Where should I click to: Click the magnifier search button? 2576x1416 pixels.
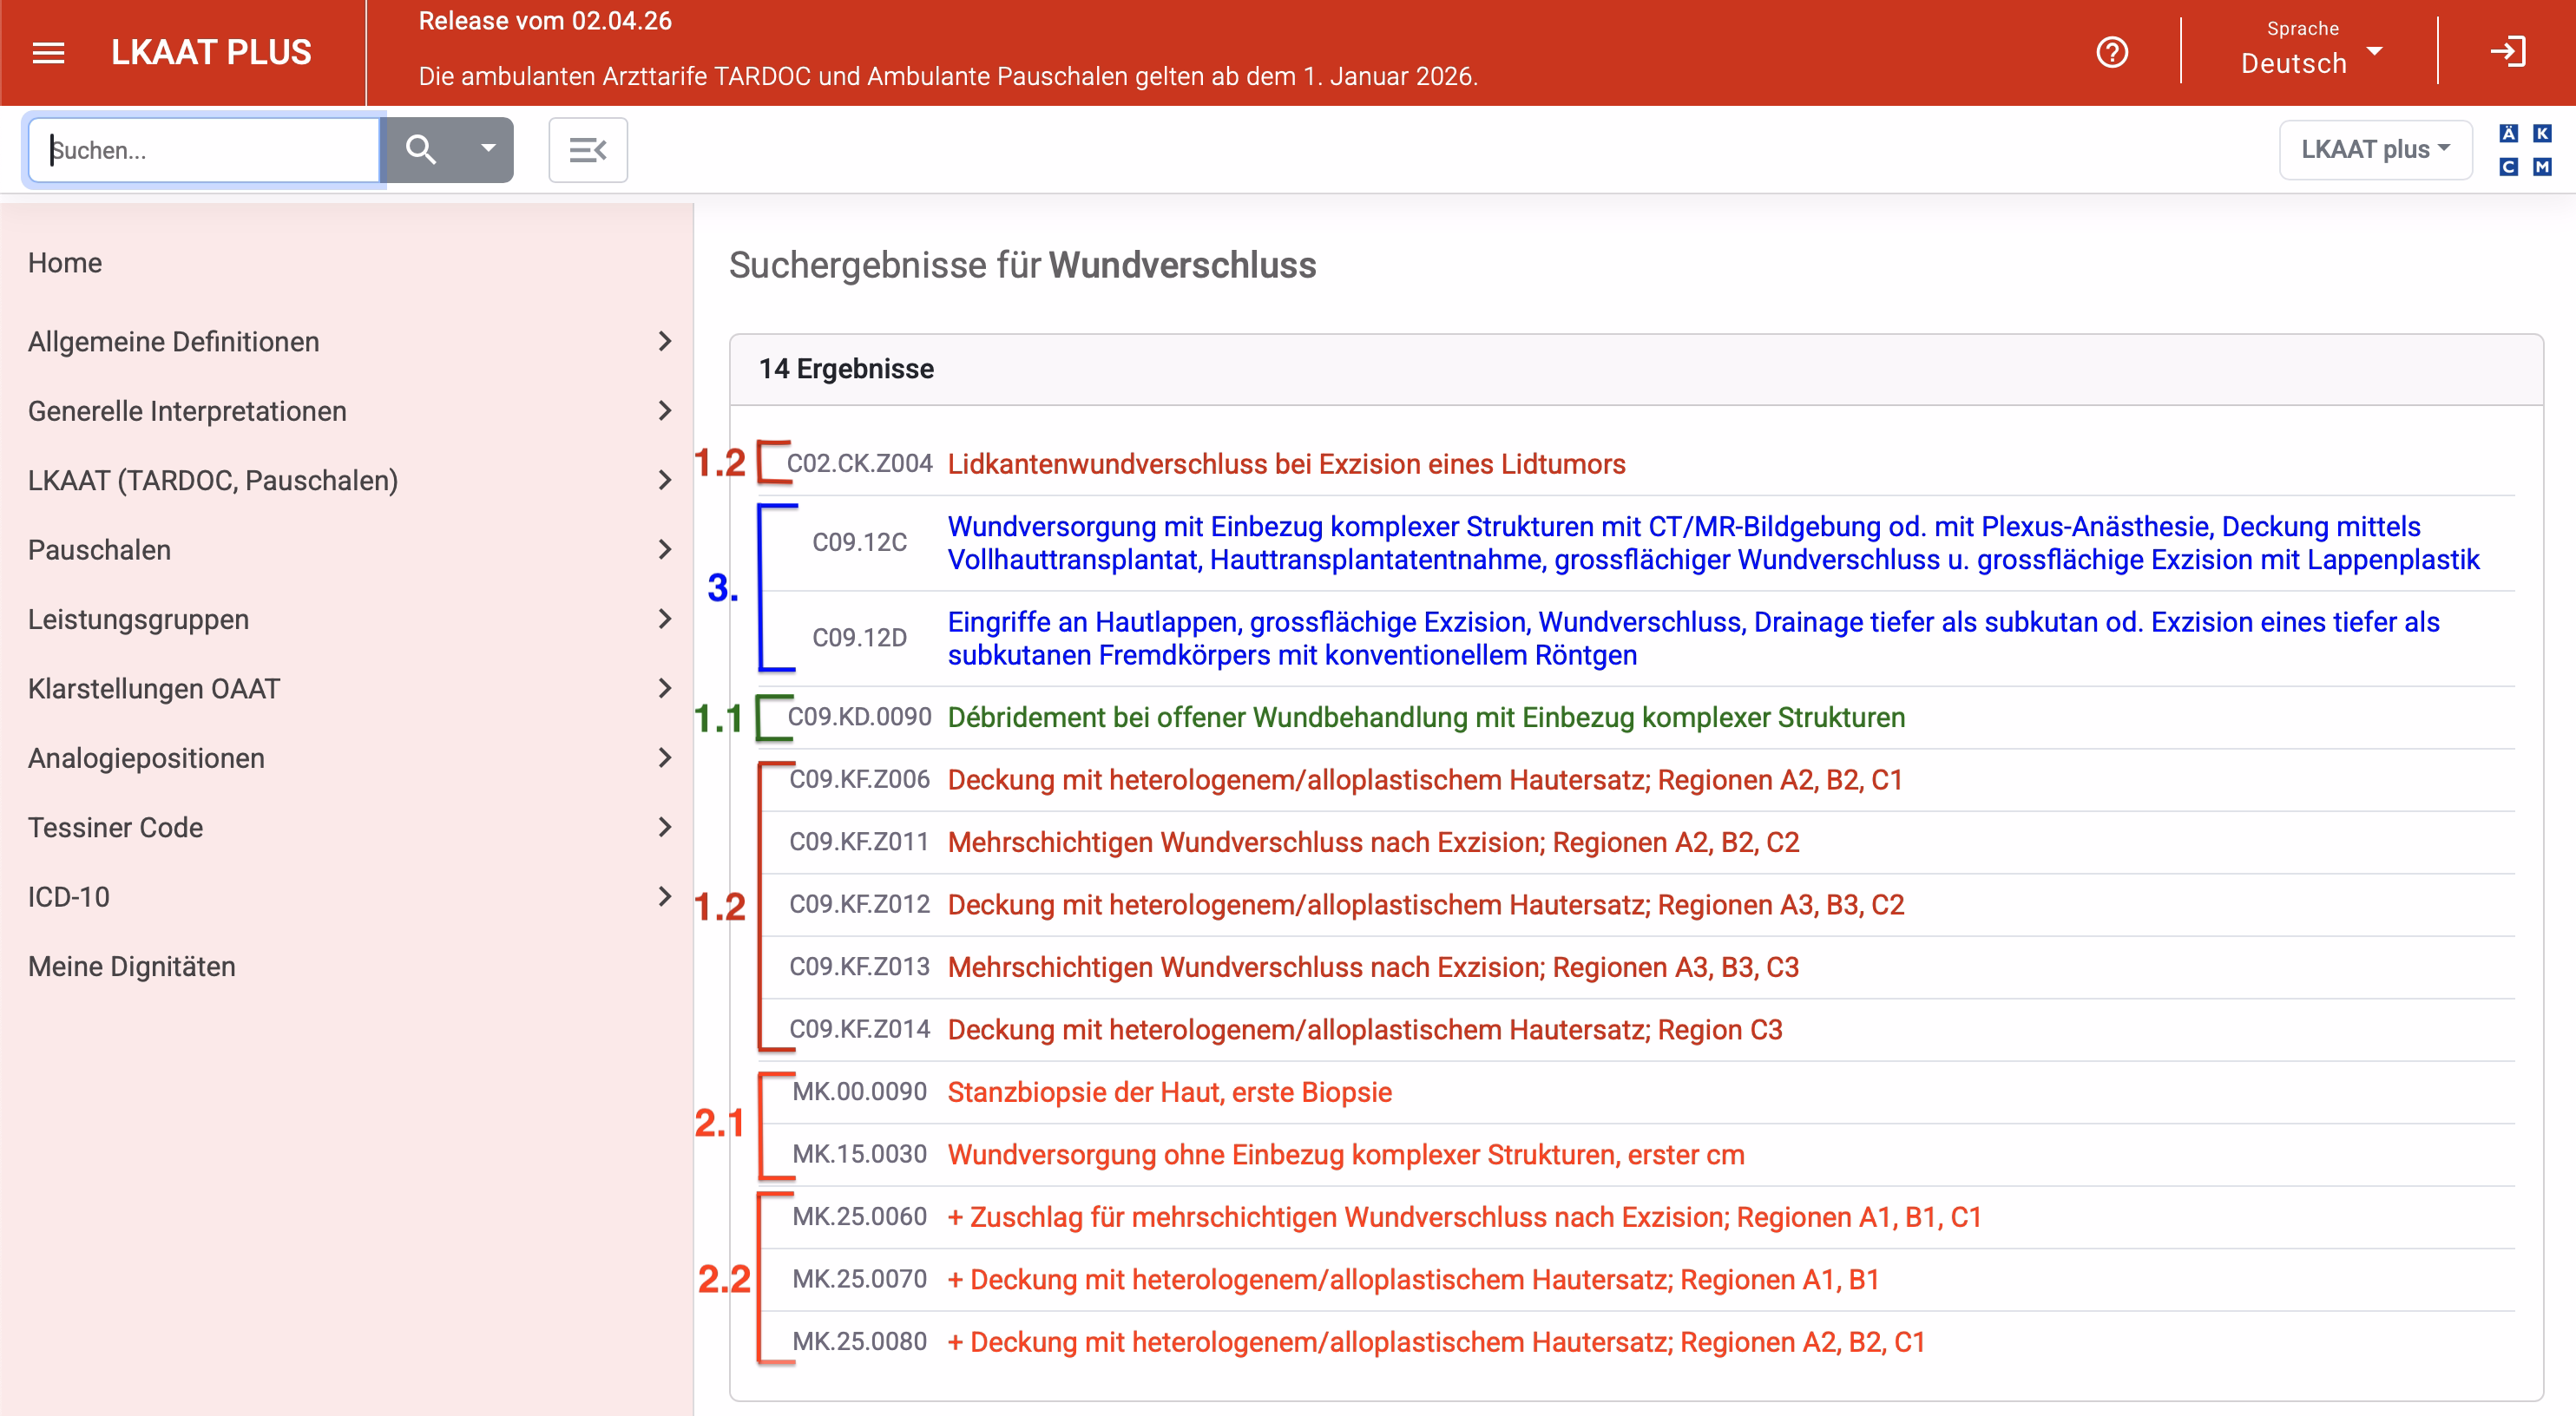(421, 150)
